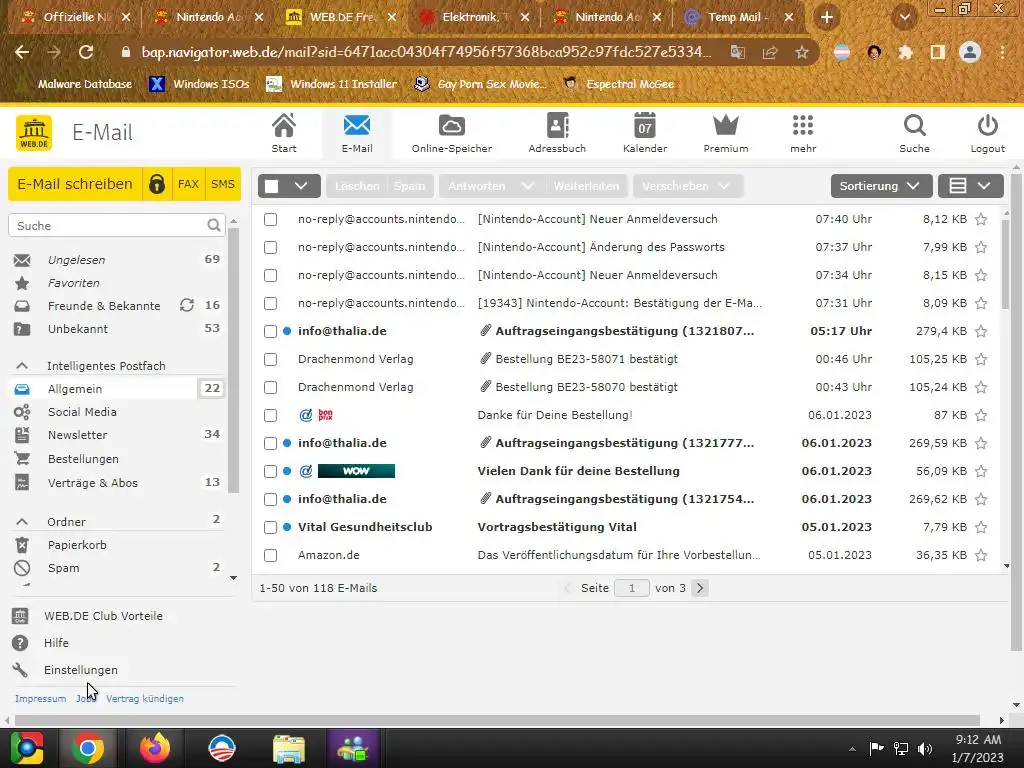Open the list view layout dropdown
The image size is (1024, 768).
click(970, 186)
